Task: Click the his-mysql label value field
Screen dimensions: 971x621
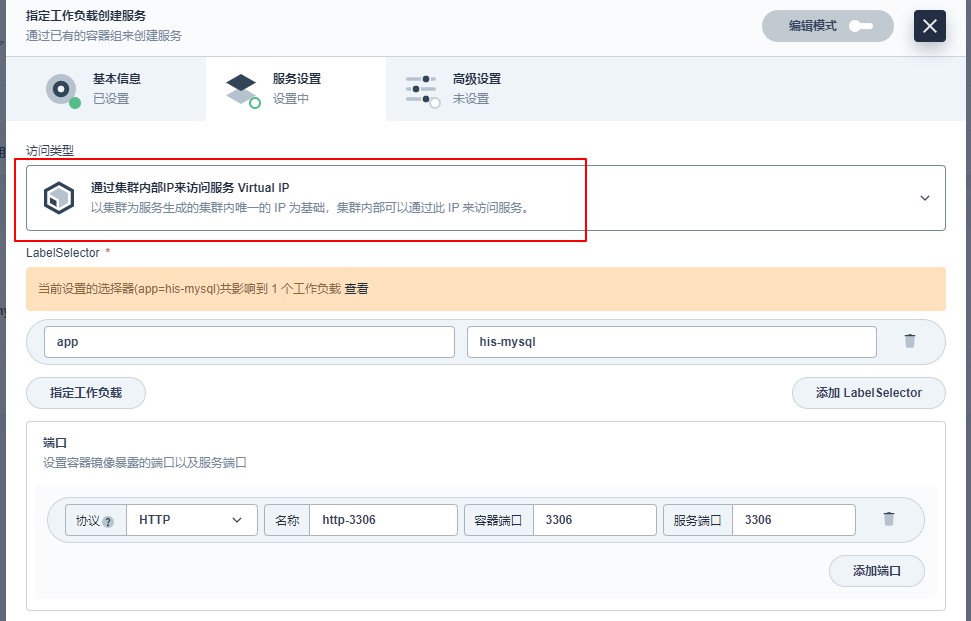Action: point(671,342)
